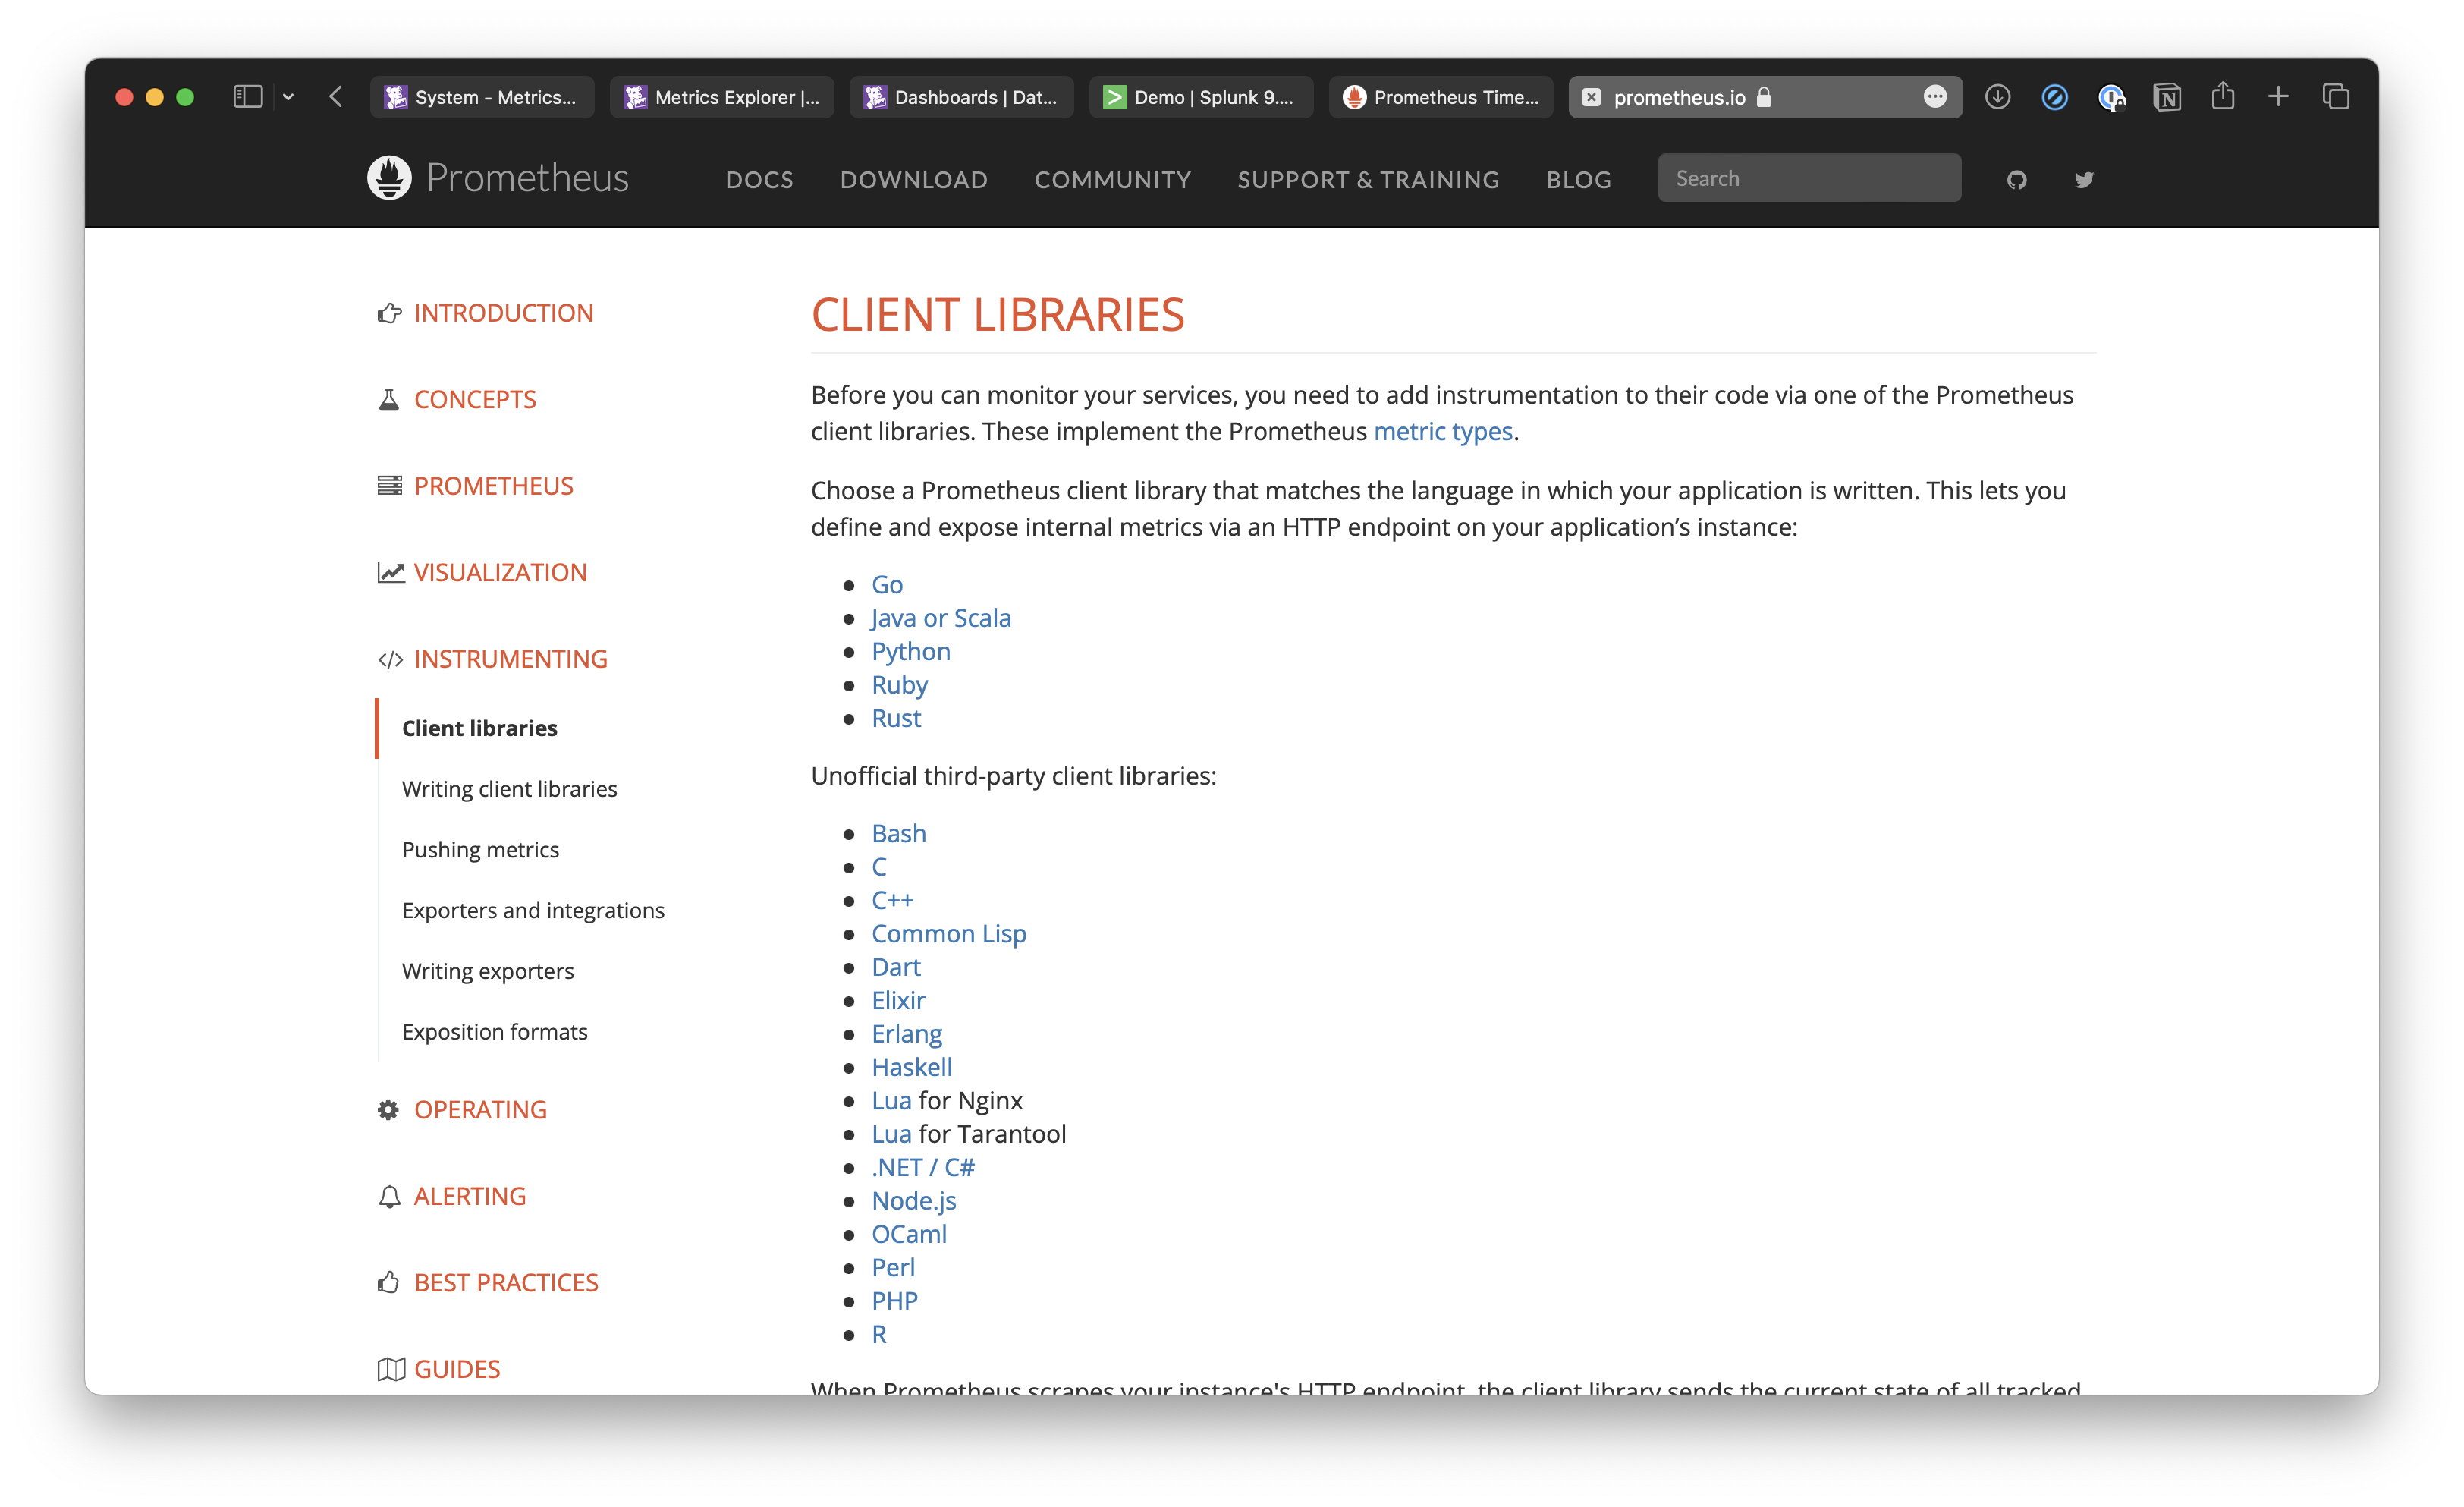Screen dimensions: 2464x1507
Task: Switch to Dashboards | Dat... tab
Action: (x=962, y=97)
